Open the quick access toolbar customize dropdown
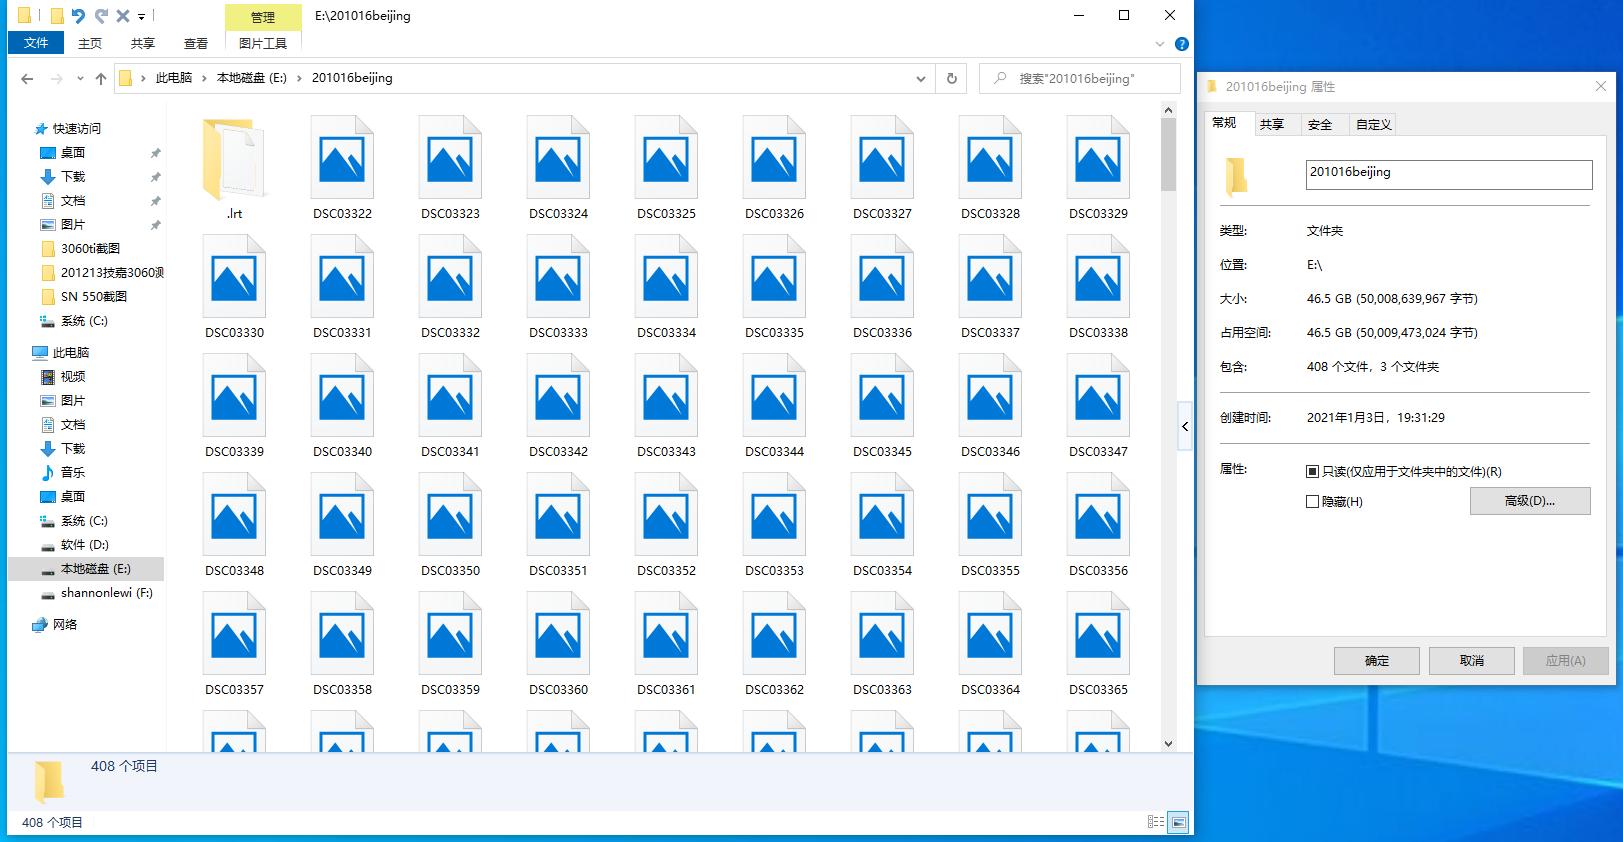 point(141,17)
